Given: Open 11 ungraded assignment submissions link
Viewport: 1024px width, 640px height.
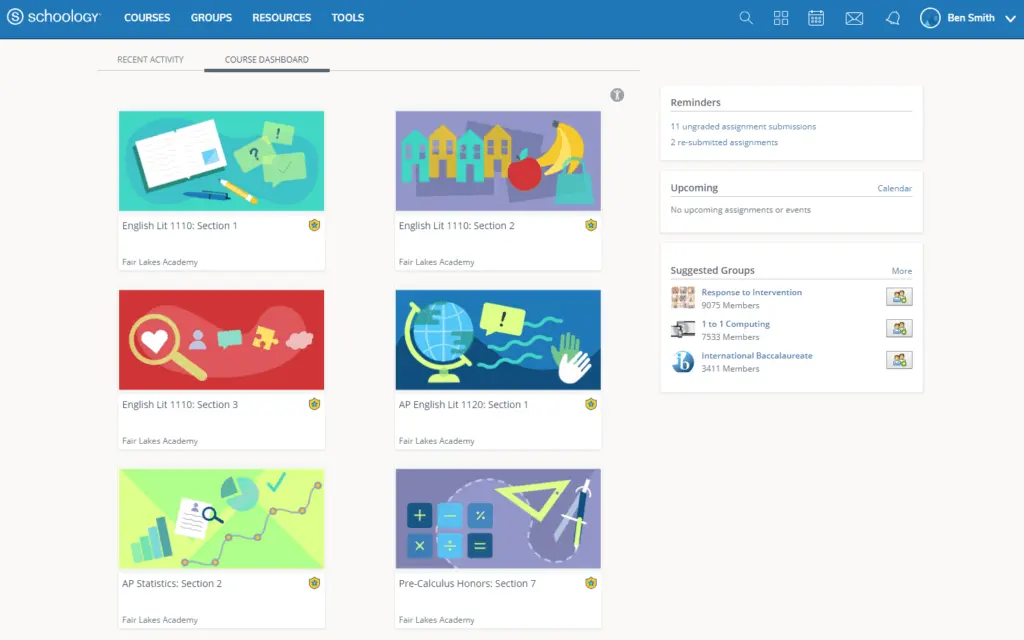Looking at the screenshot, I should pyautogui.click(x=743, y=127).
